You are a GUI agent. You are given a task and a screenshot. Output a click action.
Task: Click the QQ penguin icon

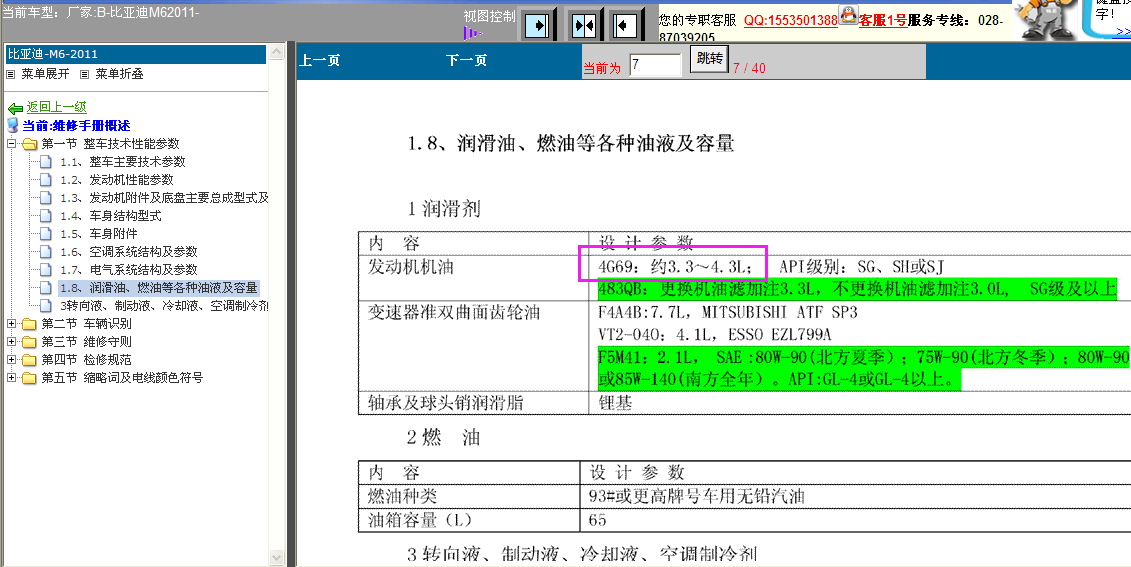pyautogui.click(x=848, y=15)
